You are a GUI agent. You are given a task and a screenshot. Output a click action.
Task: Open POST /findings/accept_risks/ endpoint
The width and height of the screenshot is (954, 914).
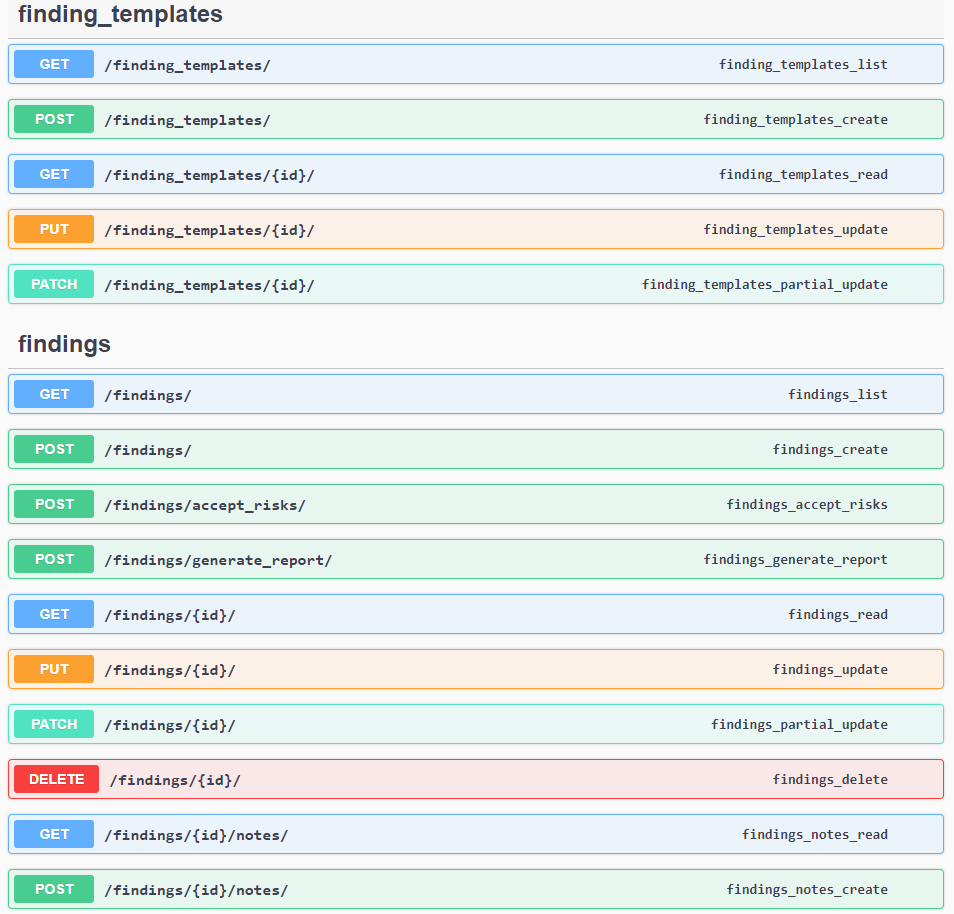(x=205, y=505)
